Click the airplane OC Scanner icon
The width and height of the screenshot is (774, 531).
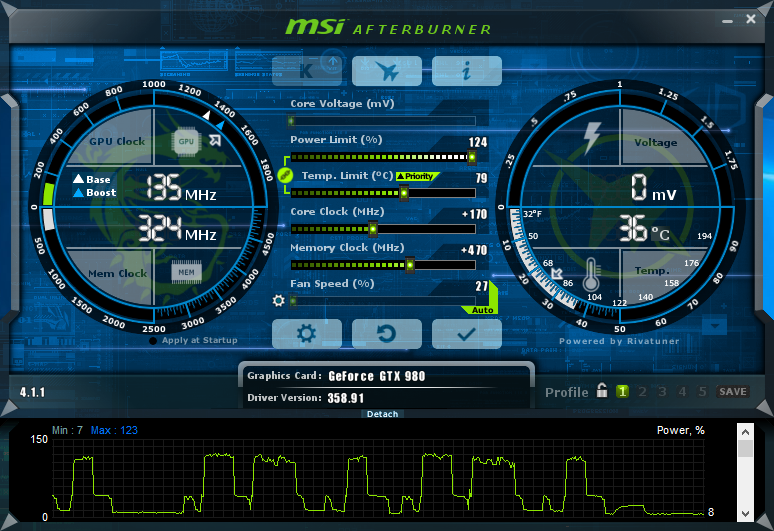386,71
